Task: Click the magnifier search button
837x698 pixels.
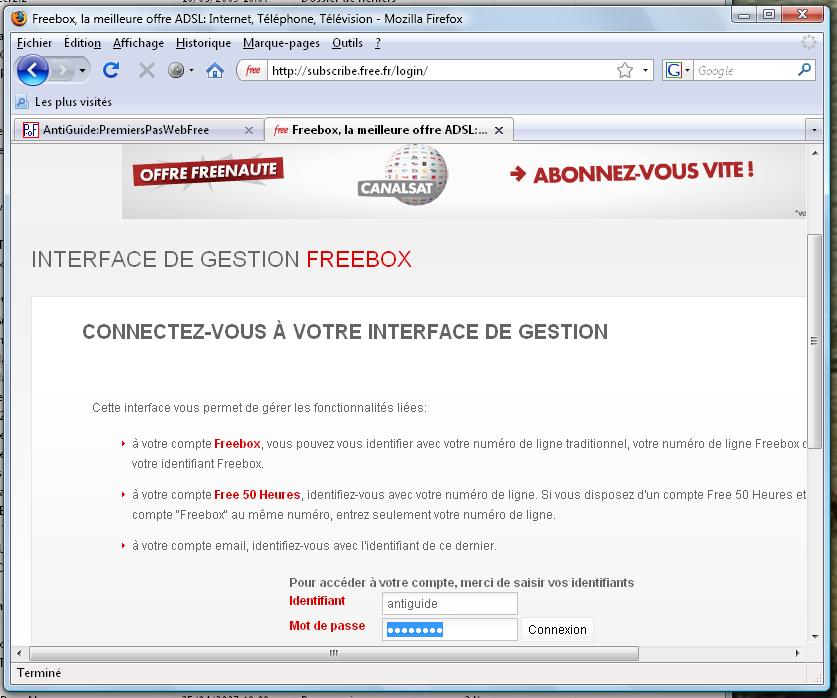Action: [804, 69]
